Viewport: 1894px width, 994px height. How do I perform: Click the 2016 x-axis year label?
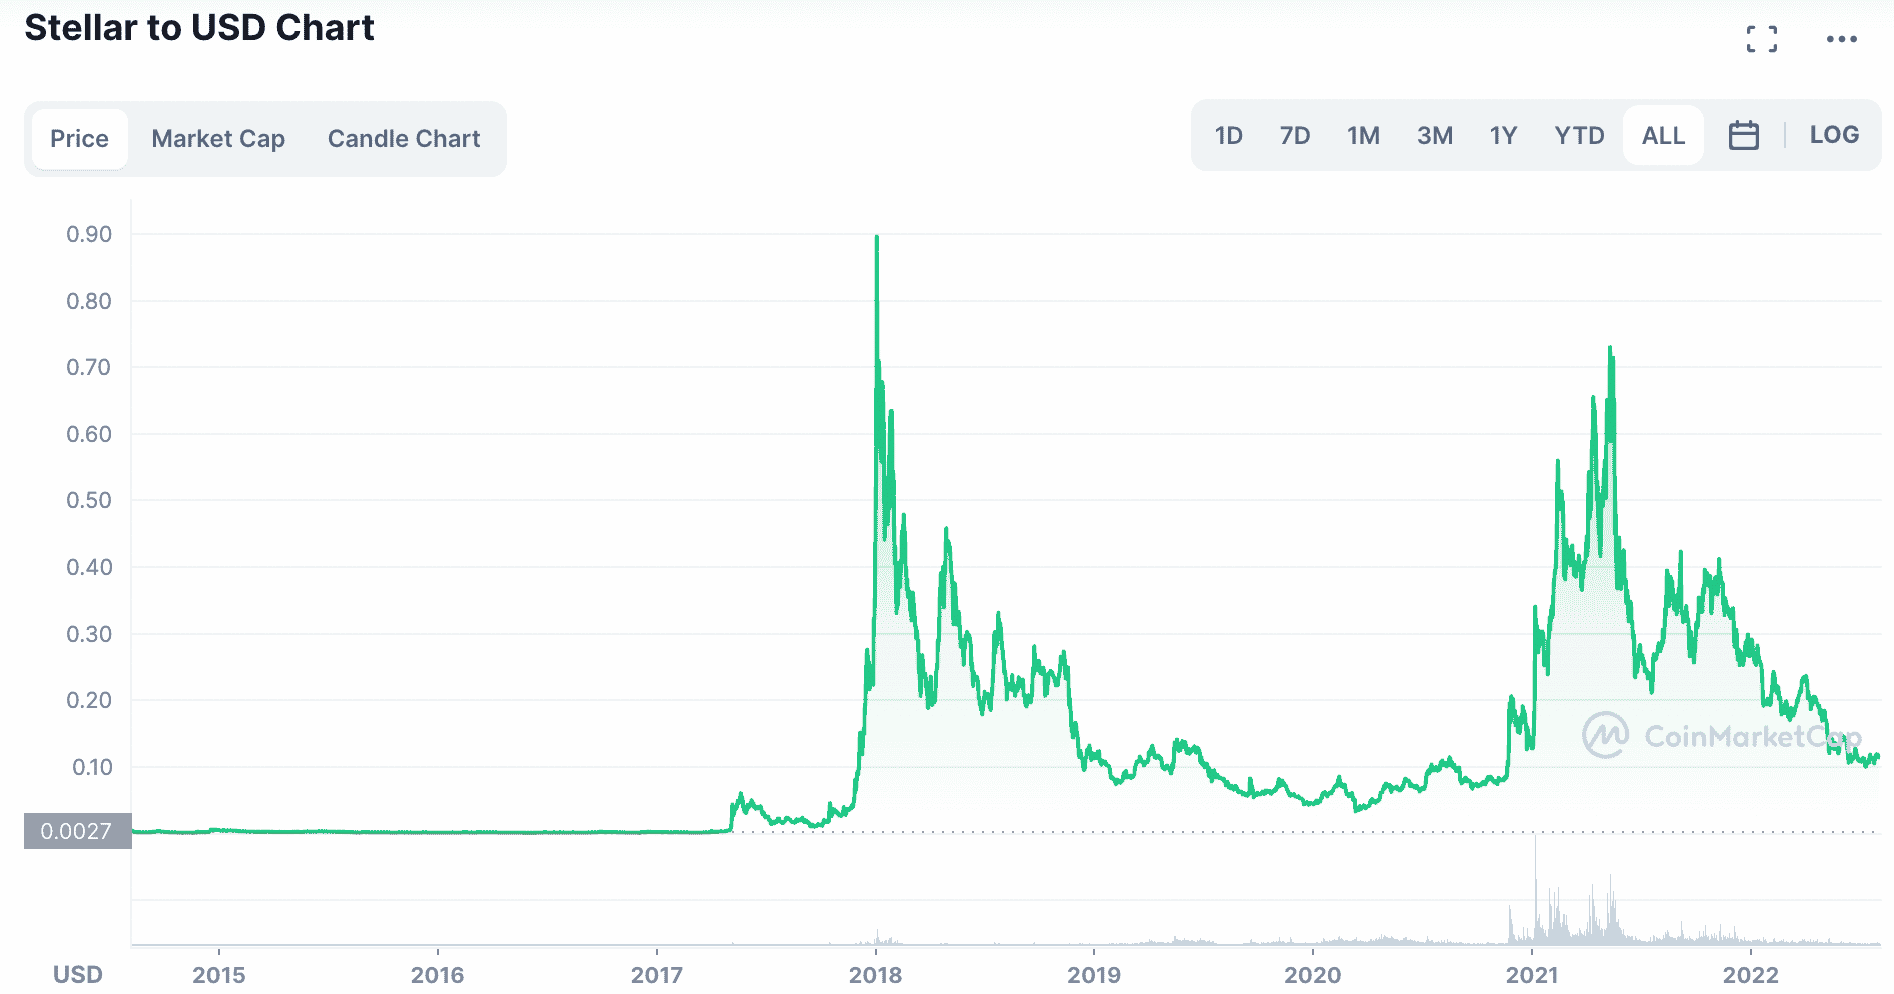[437, 975]
